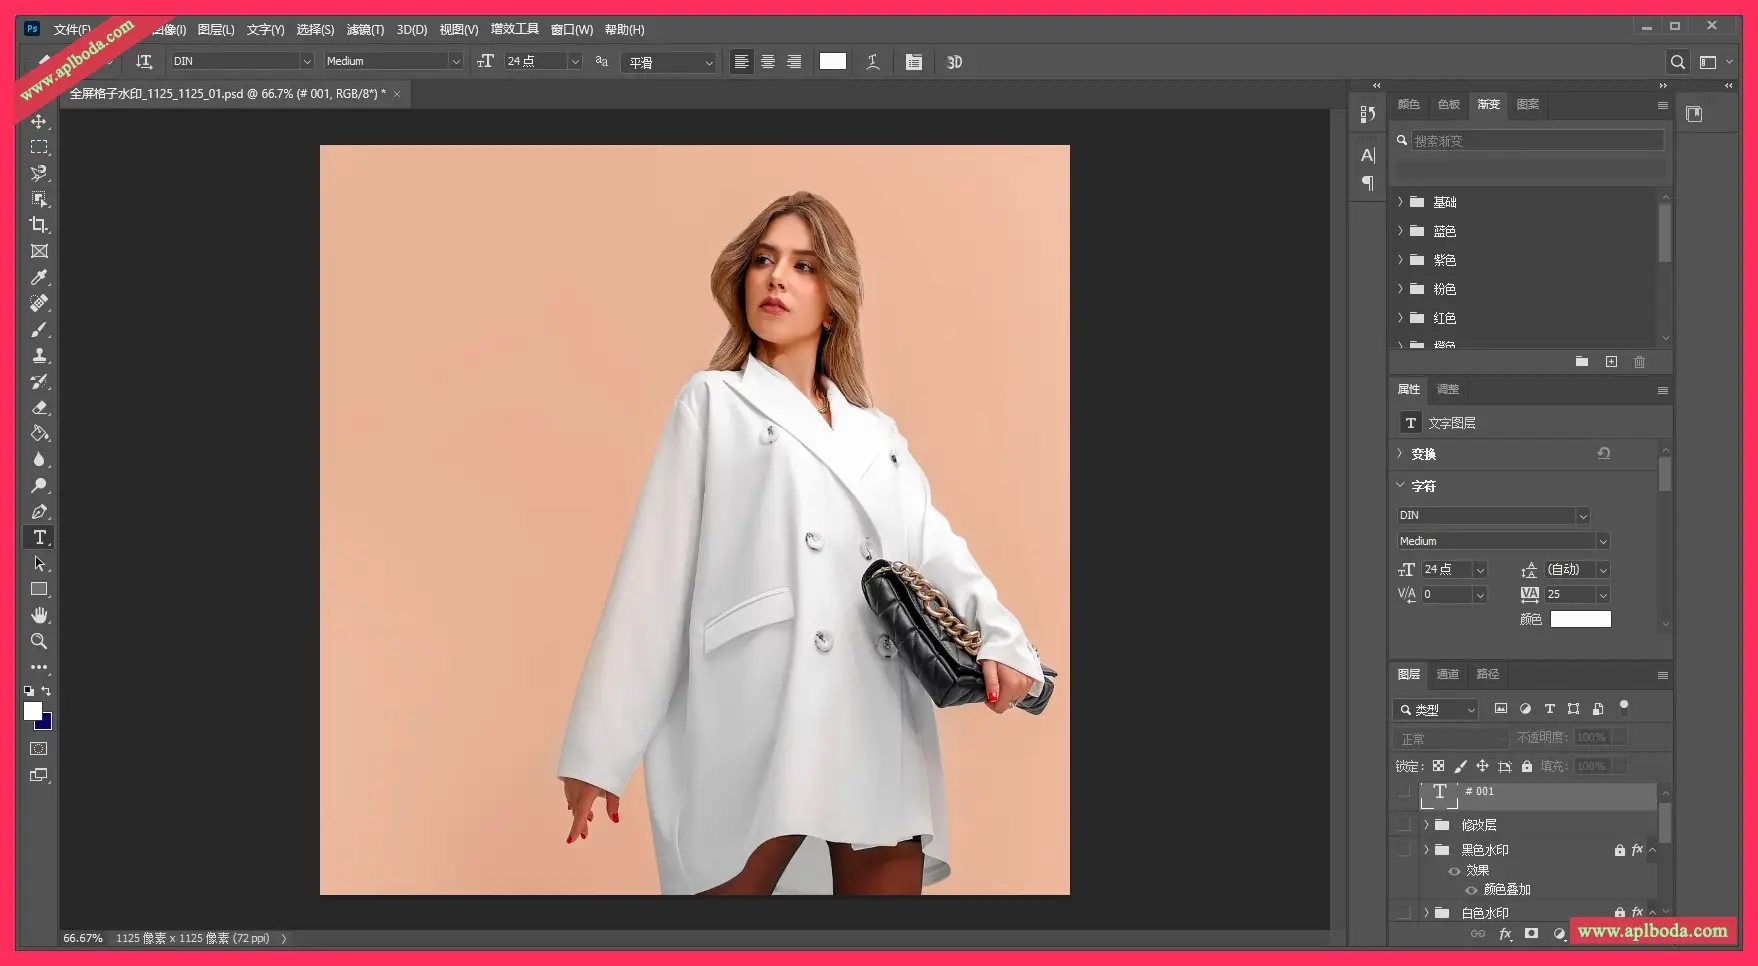Viewport: 1758px width, 966px height.
Task: Toggle visibility of the 修改层 layer group
Action: pos(1404,825)
